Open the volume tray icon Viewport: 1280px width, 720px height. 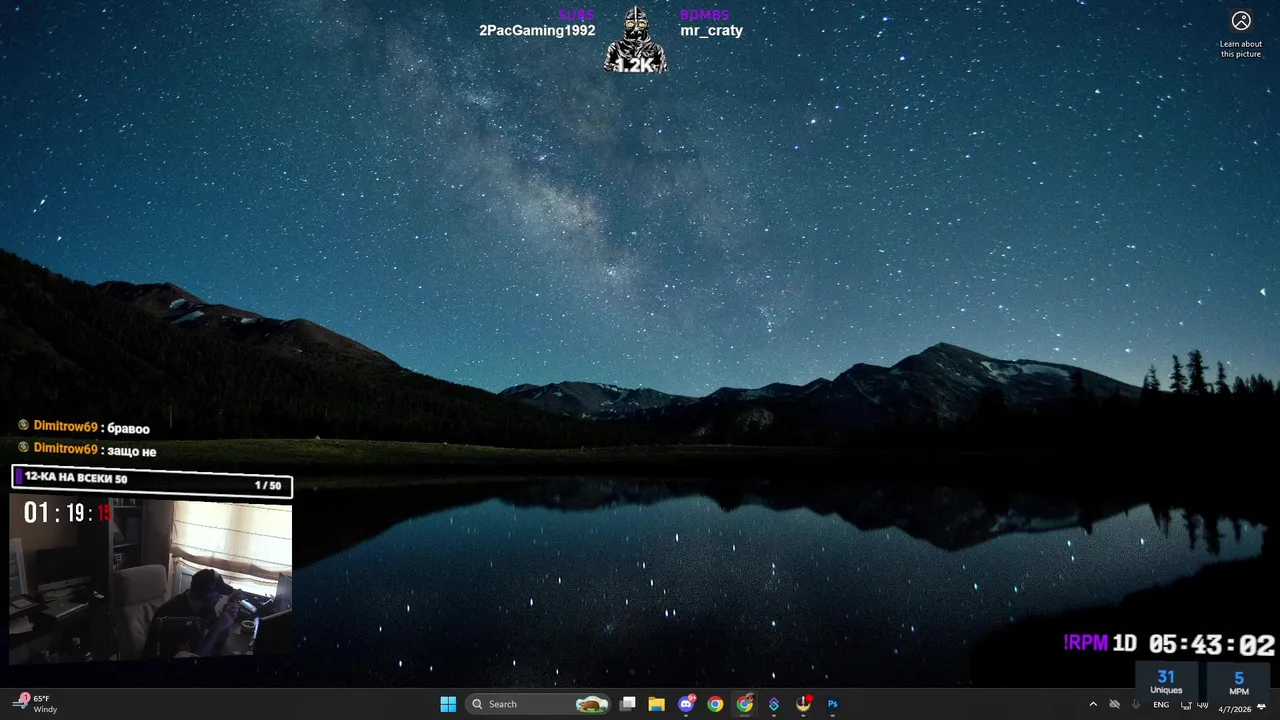[x=1203, y=705]
